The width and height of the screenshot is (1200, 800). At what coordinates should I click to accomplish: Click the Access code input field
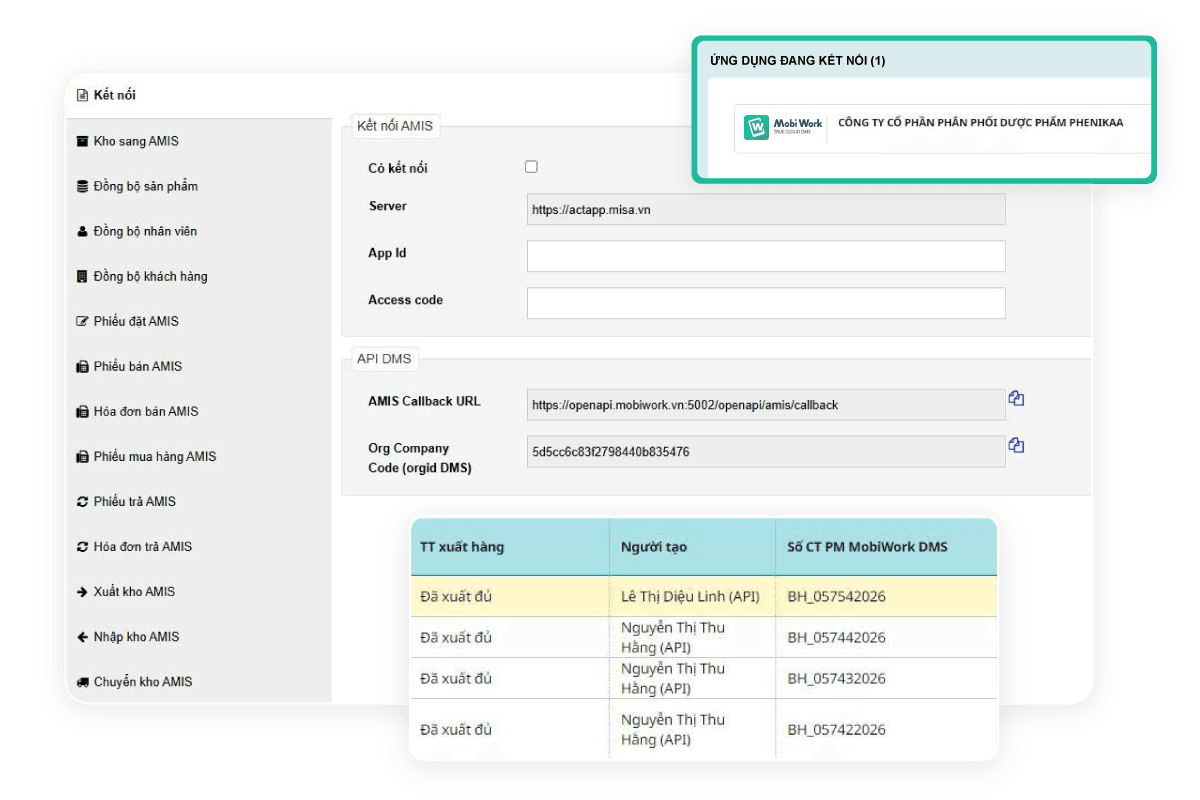tap(765, 303)
